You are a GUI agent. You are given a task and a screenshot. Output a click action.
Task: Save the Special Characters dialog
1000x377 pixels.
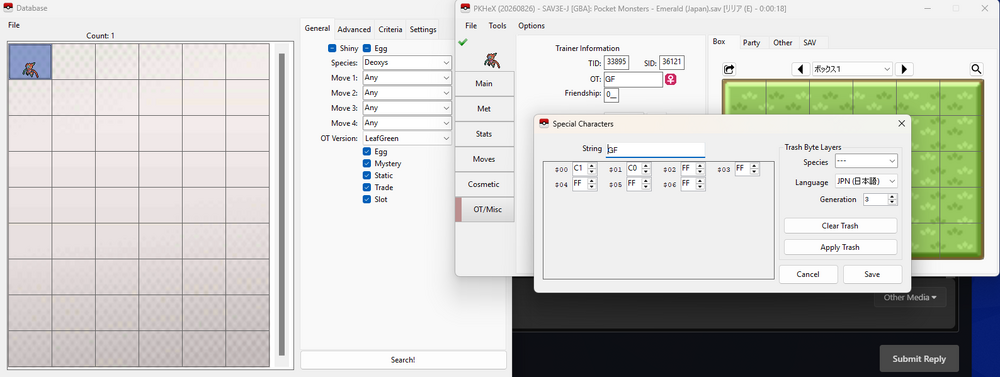[x=872, y=274]
